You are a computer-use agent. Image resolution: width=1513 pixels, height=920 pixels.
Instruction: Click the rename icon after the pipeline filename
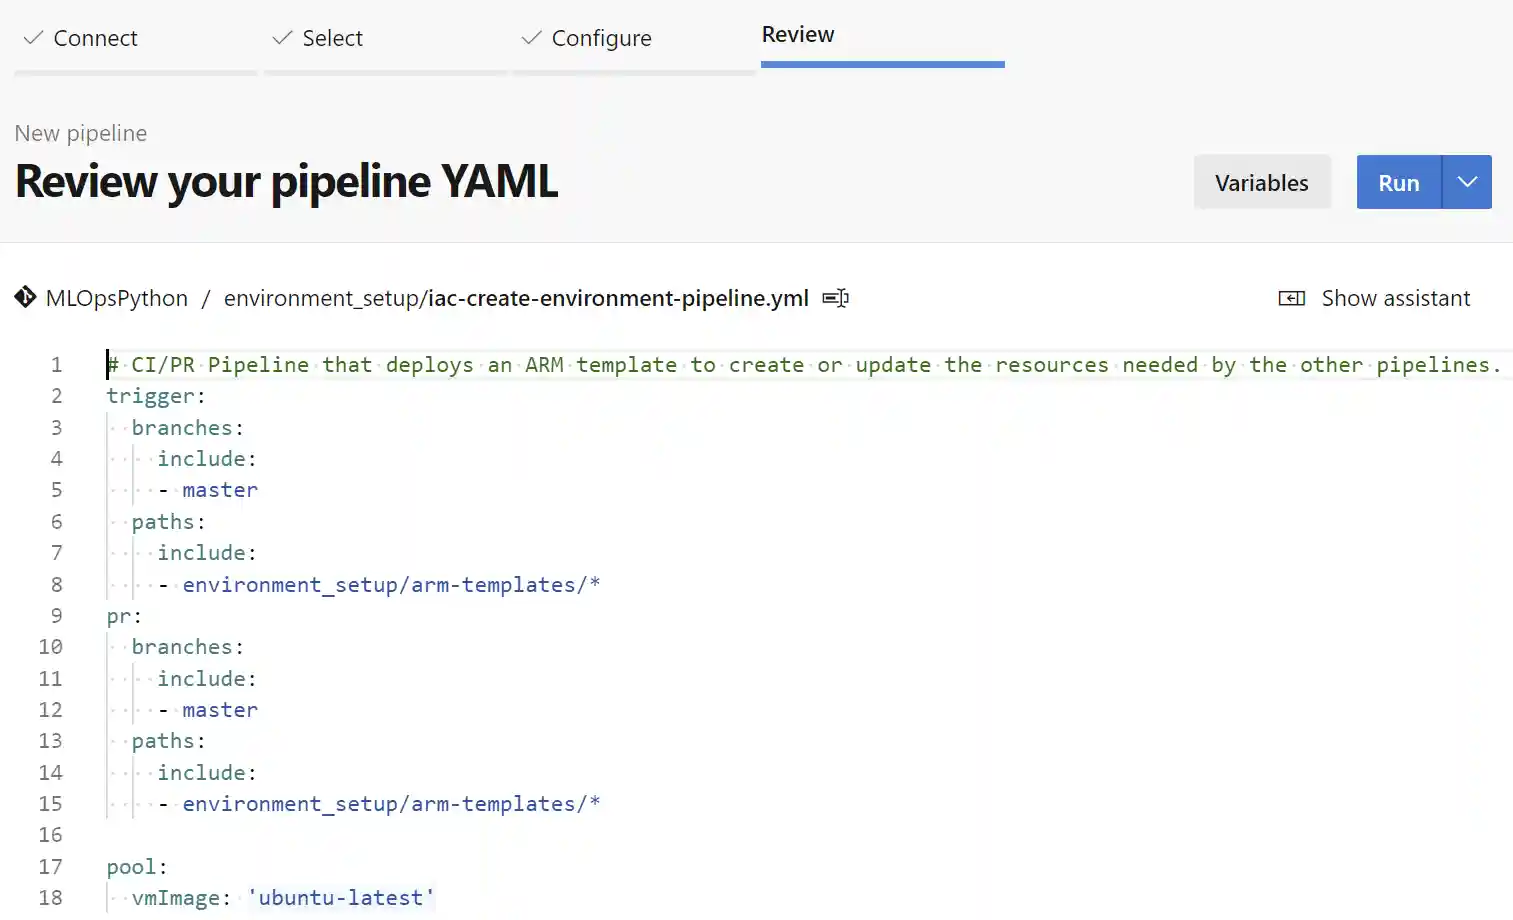pyautogui.click(x=835, y=298)
